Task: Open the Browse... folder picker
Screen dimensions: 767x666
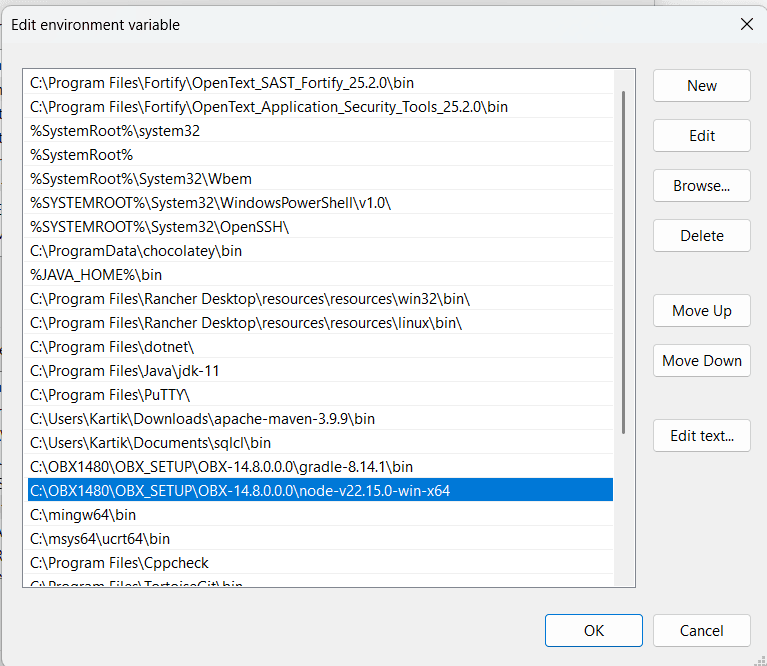Action: 701,186
